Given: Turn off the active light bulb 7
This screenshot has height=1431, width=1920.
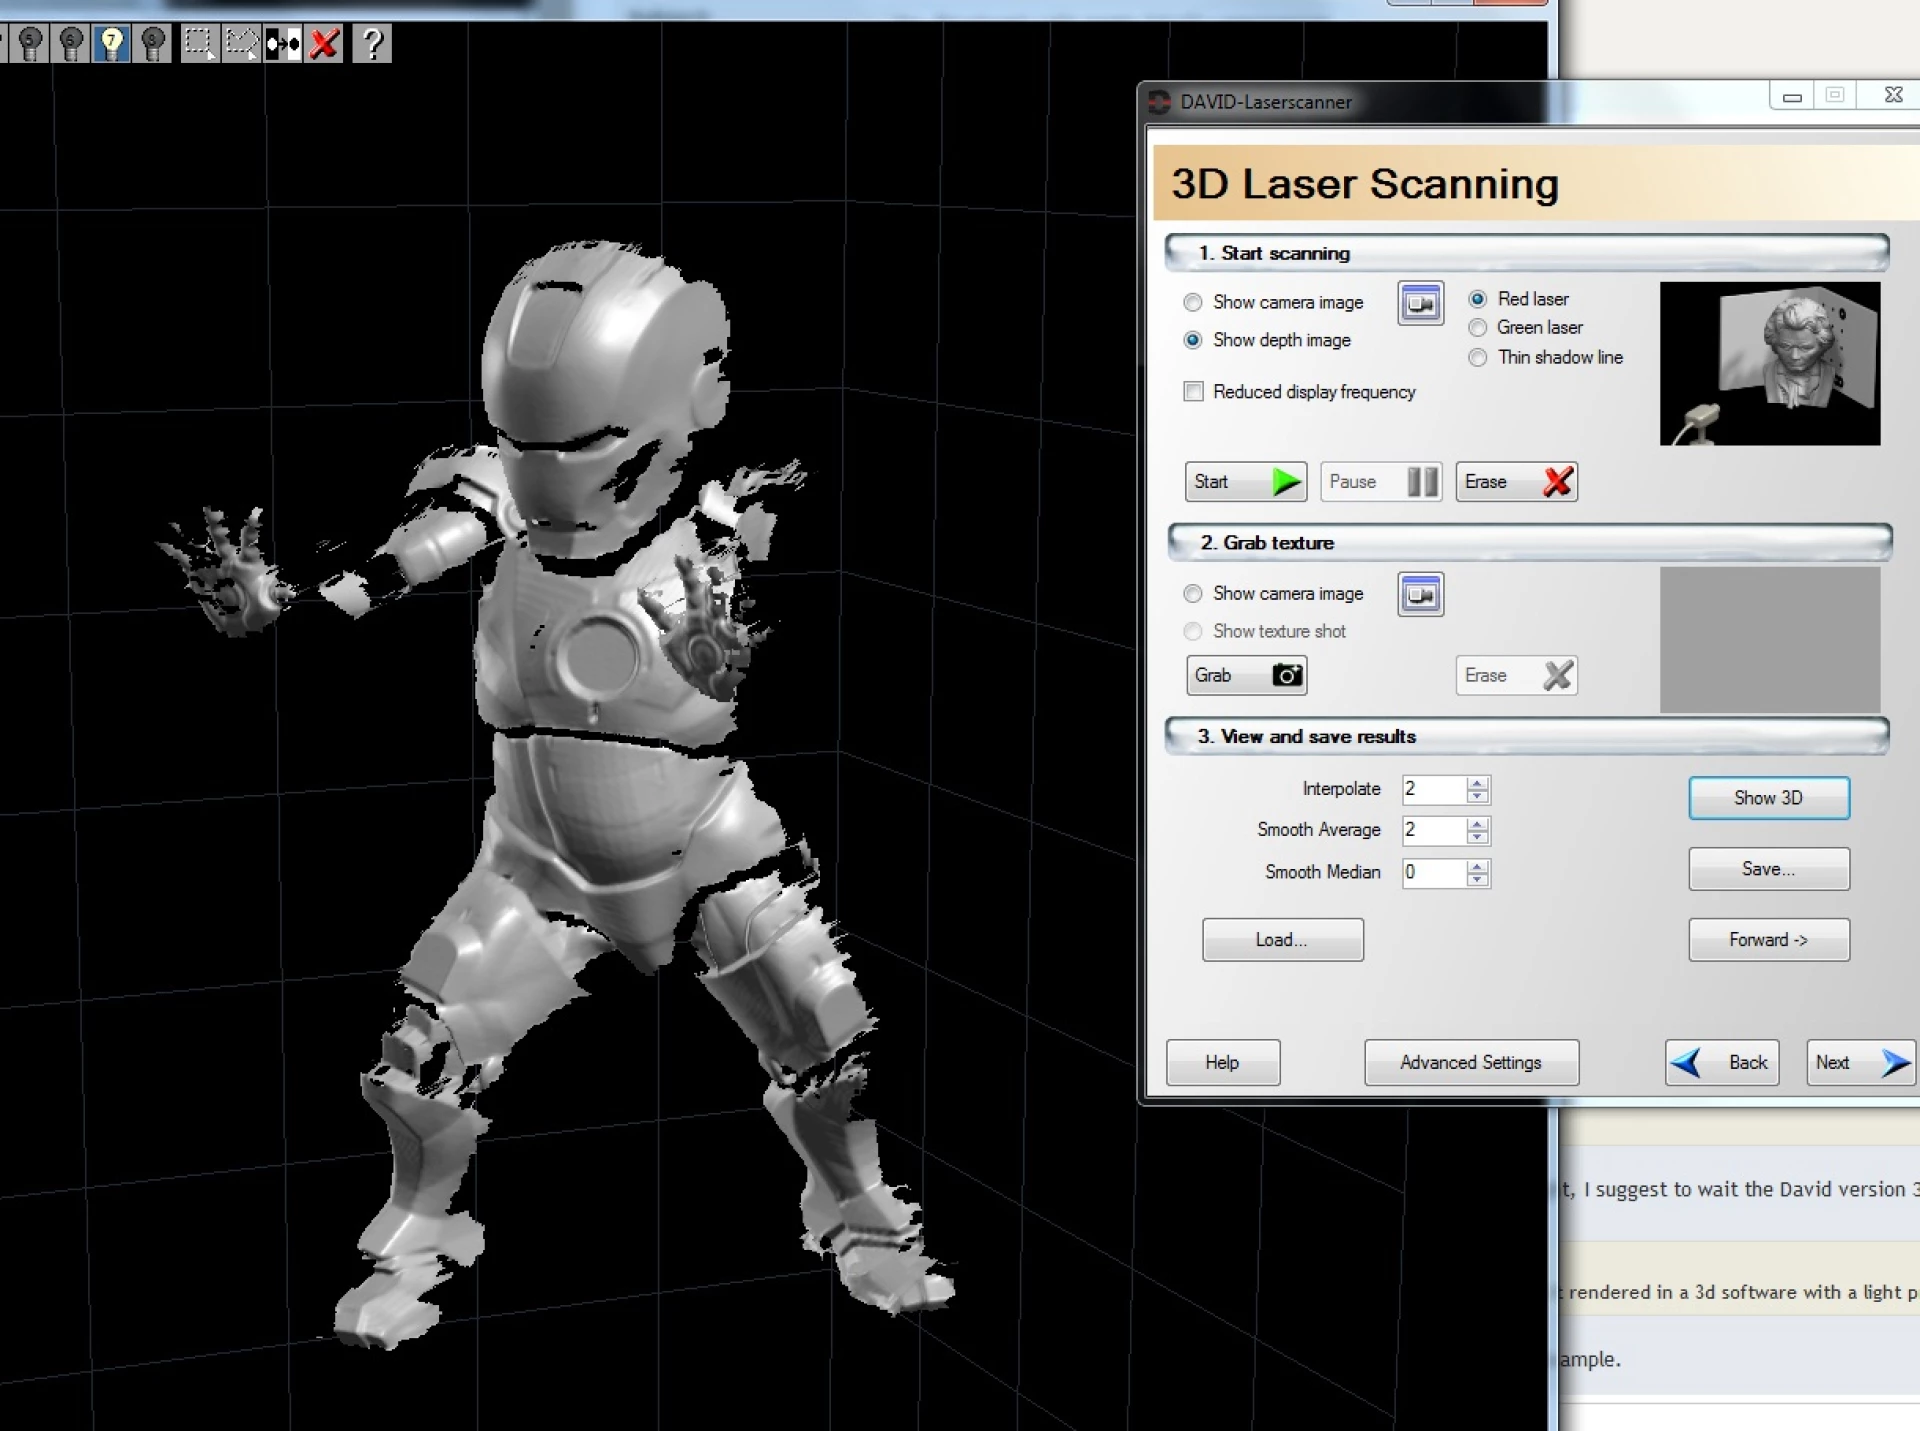Looking at the screenshot, I should 111,43.
